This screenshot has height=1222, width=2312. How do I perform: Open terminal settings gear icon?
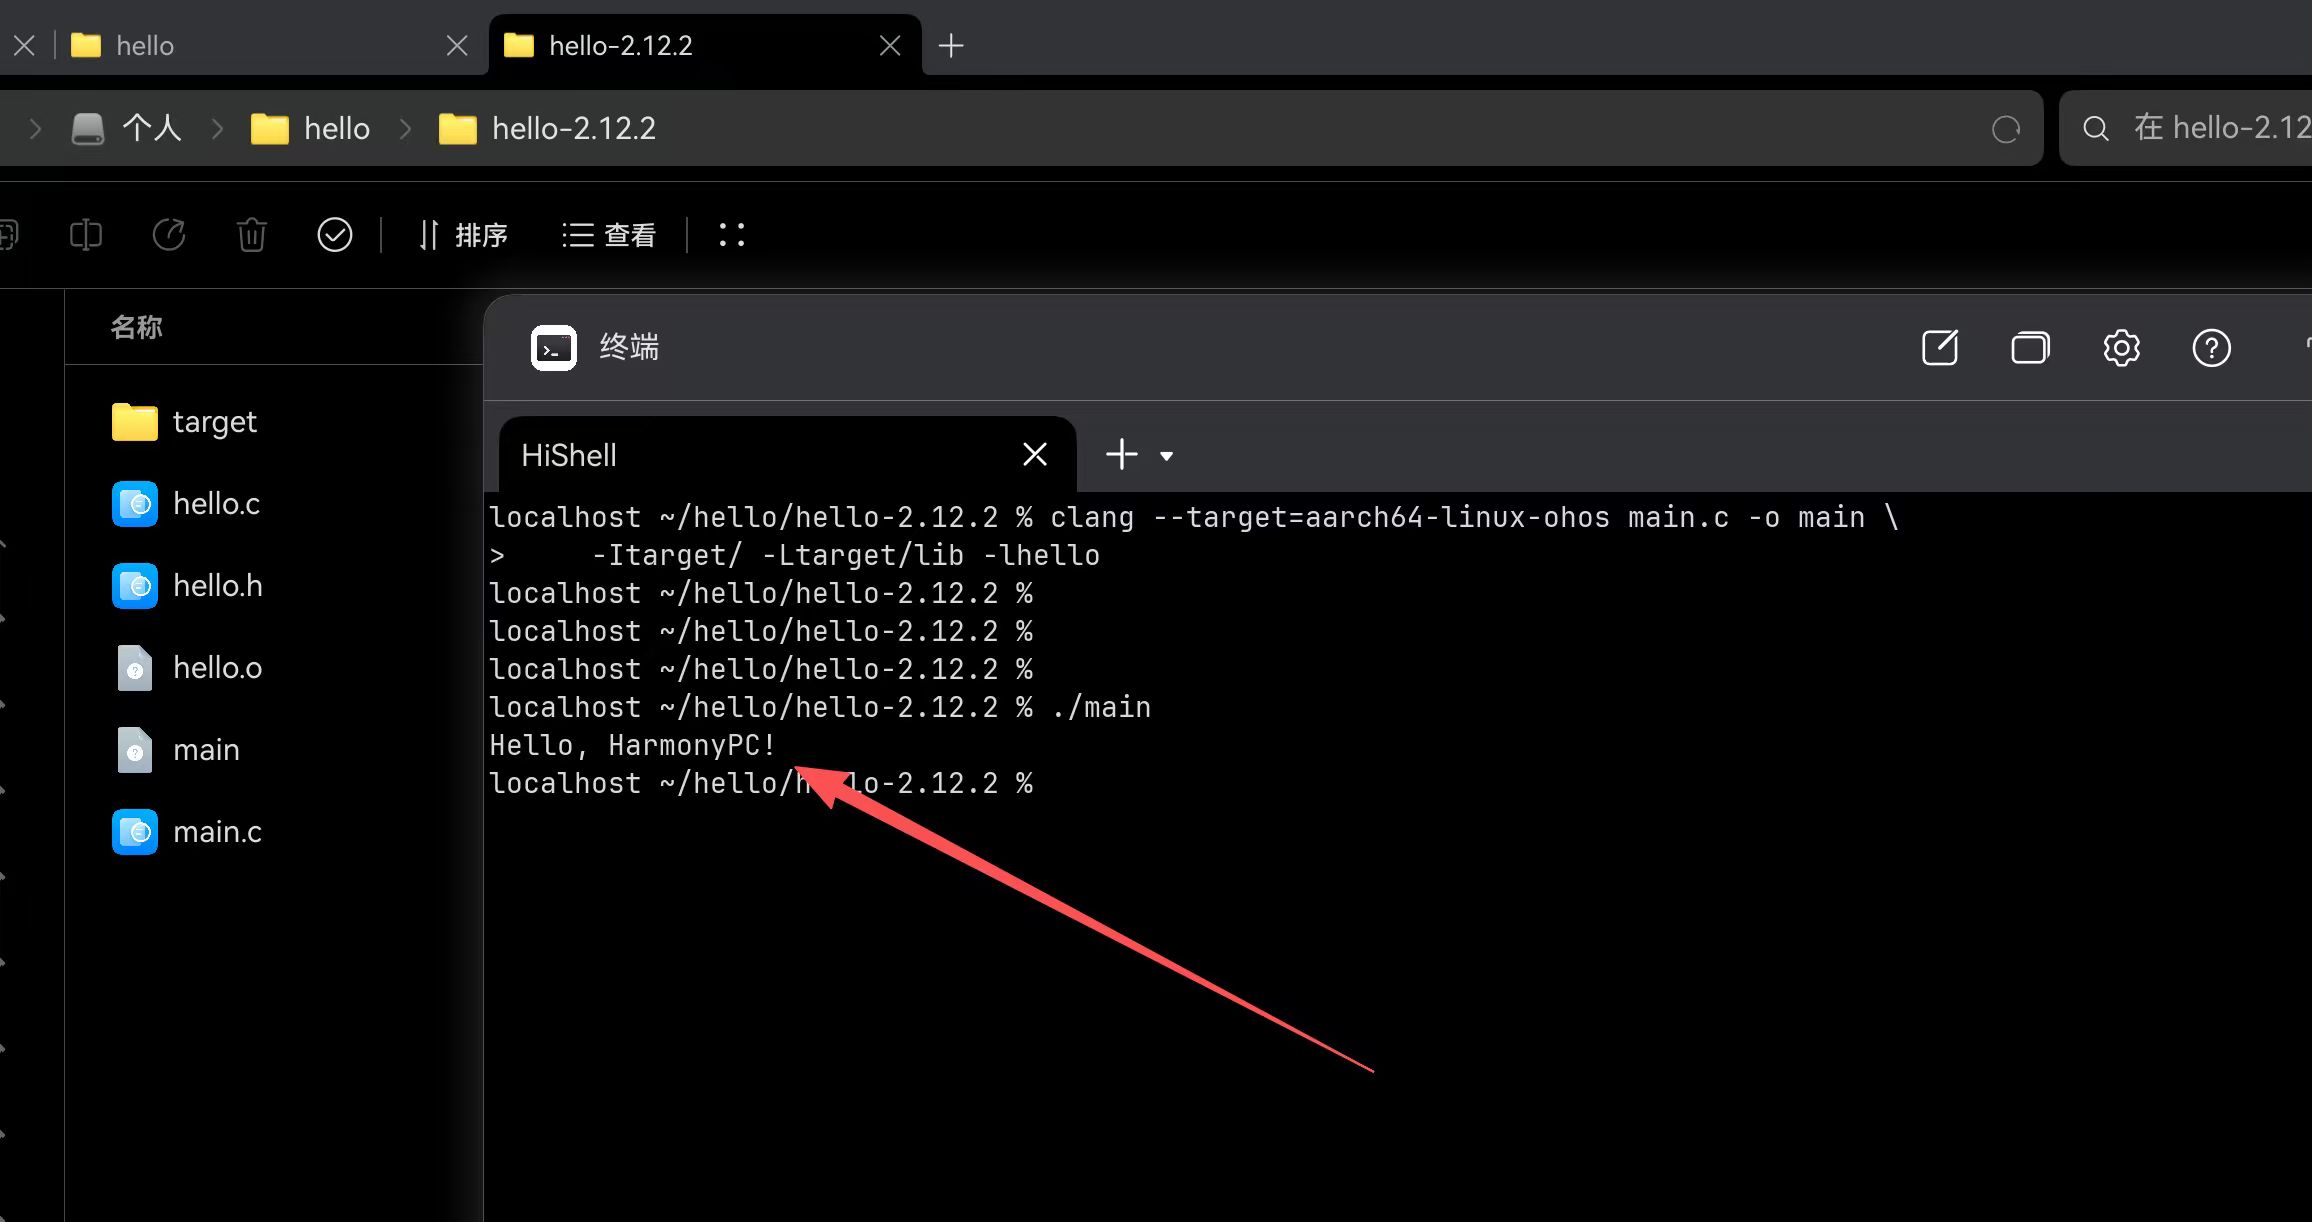(2121, 348)
